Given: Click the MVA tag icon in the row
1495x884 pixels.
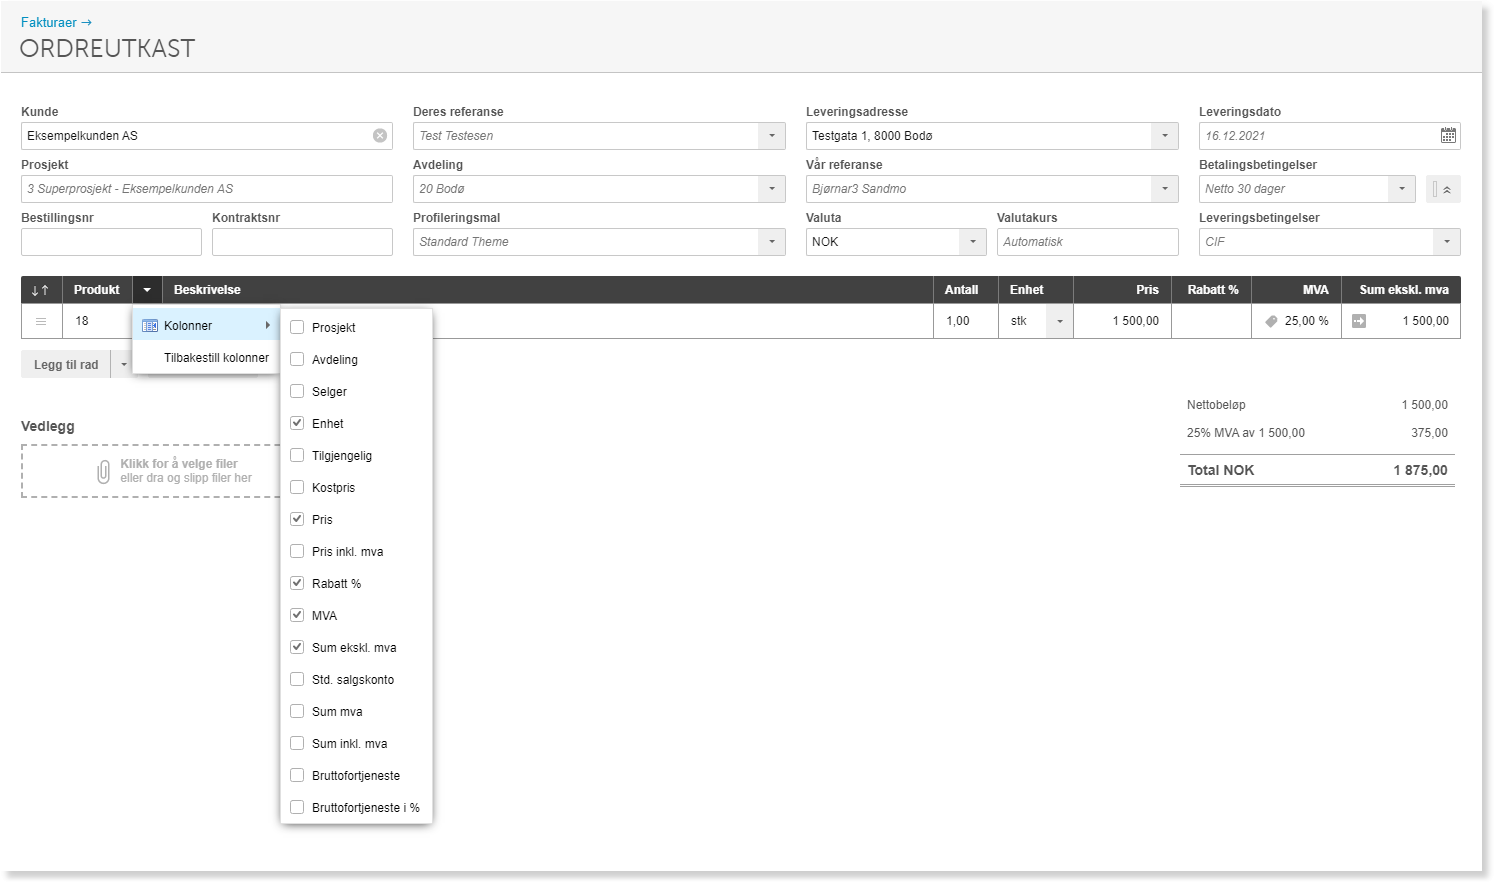Looking at the screenshot, I should tap(1271, 321).
